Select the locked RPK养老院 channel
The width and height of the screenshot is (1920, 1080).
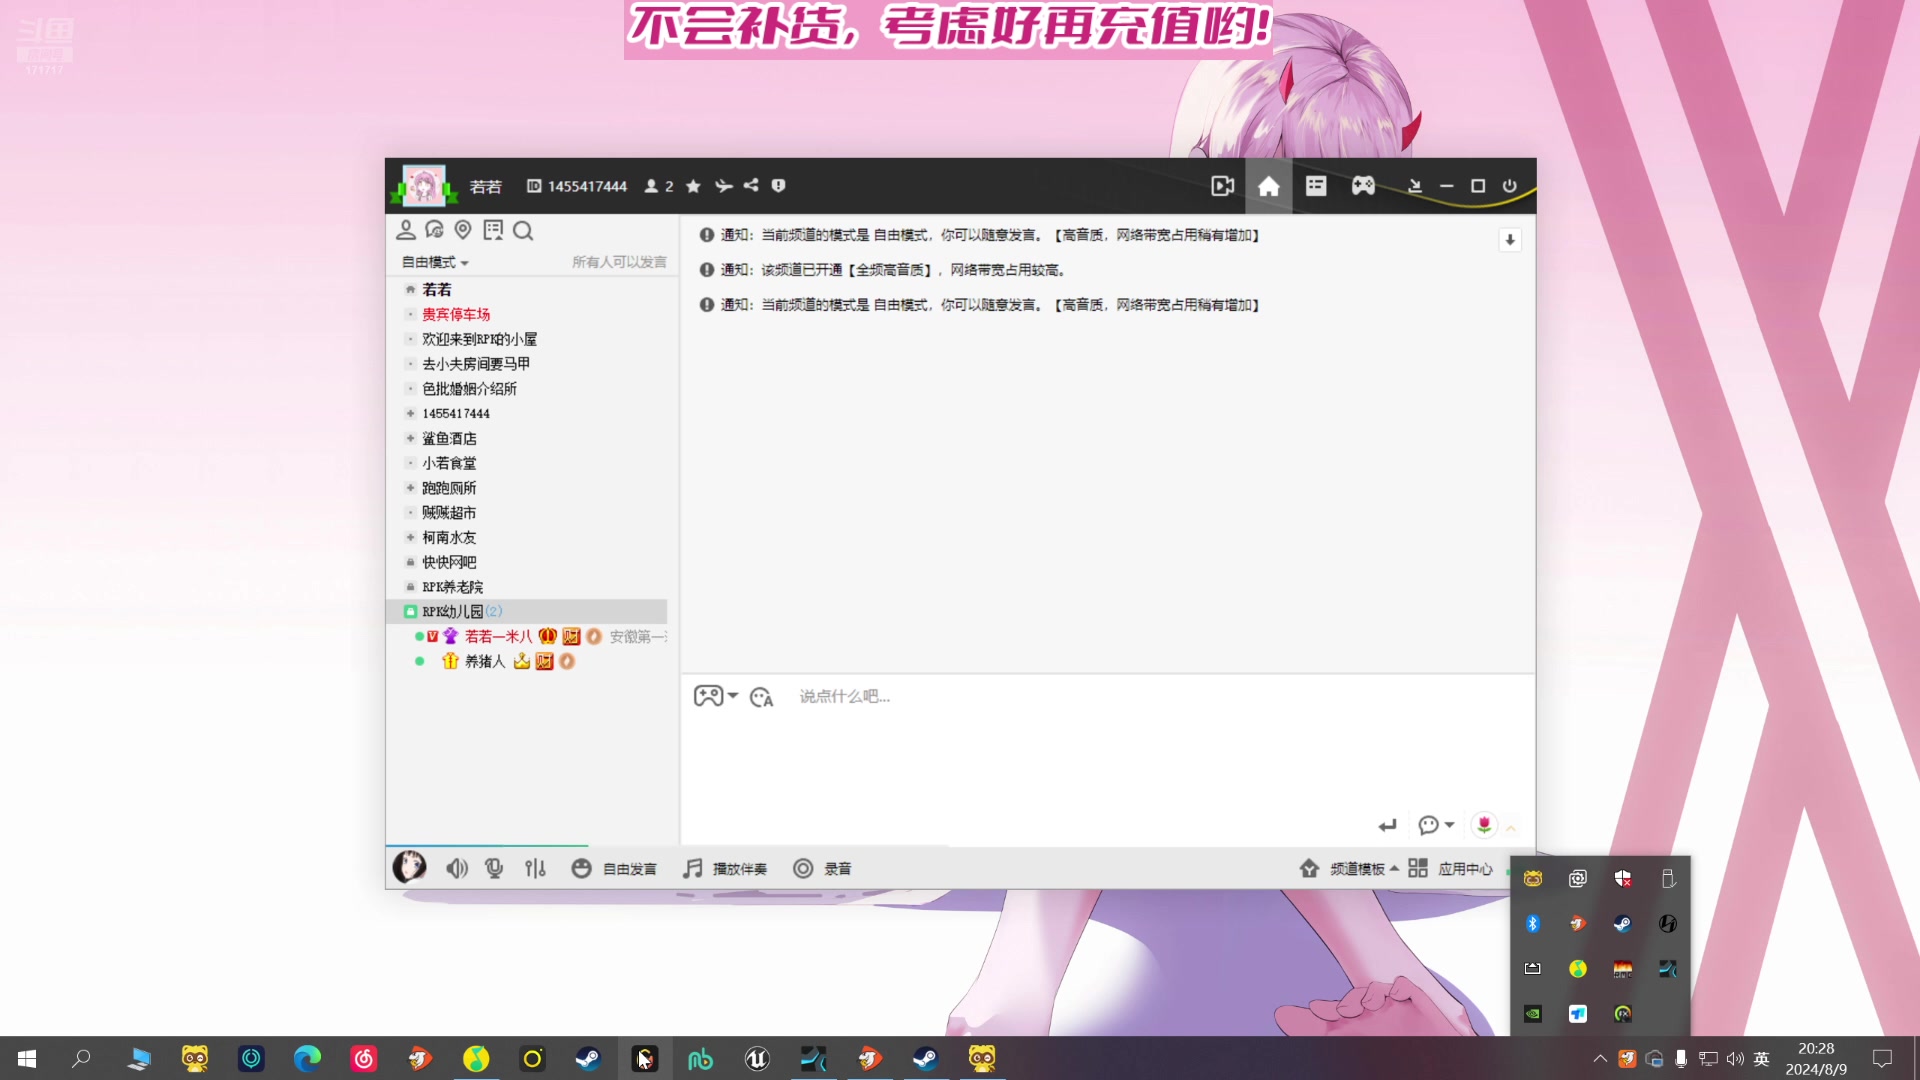click(452, 587)
